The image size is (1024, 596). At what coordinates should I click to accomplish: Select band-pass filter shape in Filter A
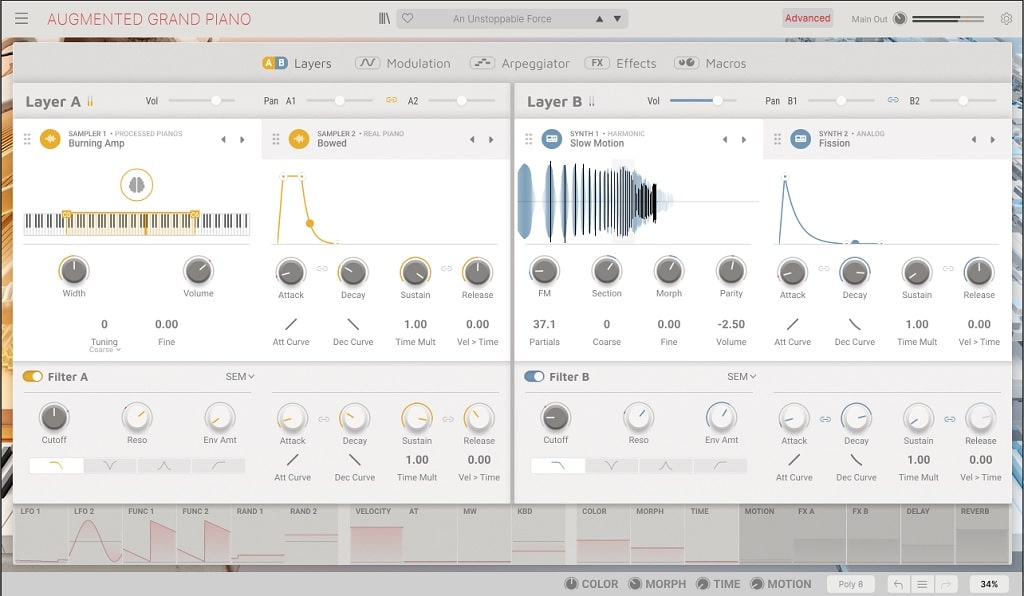164,465
